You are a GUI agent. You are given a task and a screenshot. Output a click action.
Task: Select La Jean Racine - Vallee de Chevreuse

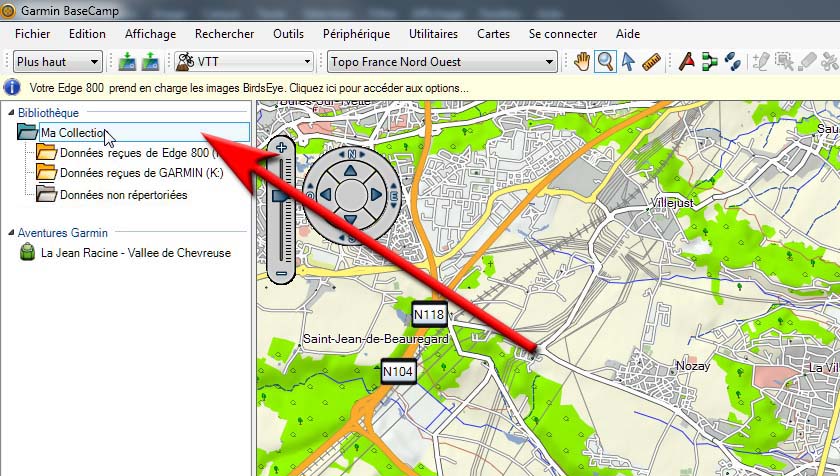(136, 253)
